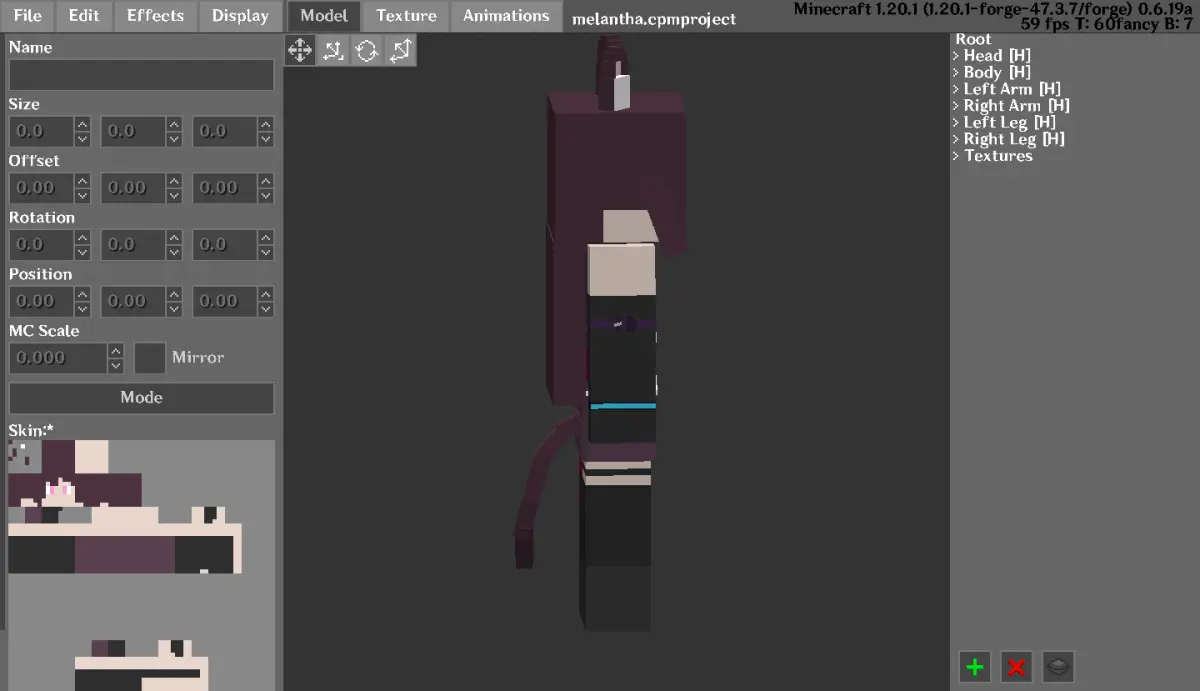Expand the Left Leg [H] tree node
This screenshot has height=691, width=1200.
click(956, 123)
